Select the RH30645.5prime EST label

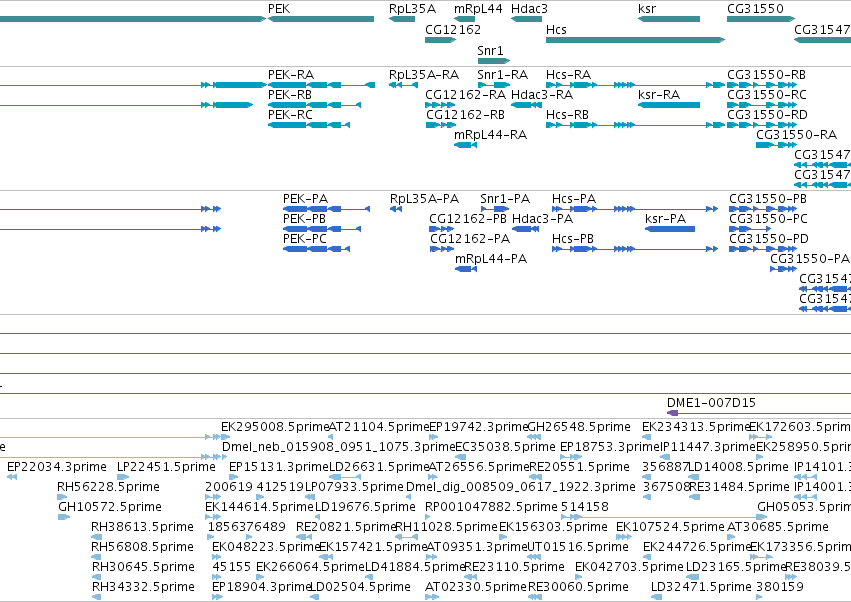click(x=143, y=567)
